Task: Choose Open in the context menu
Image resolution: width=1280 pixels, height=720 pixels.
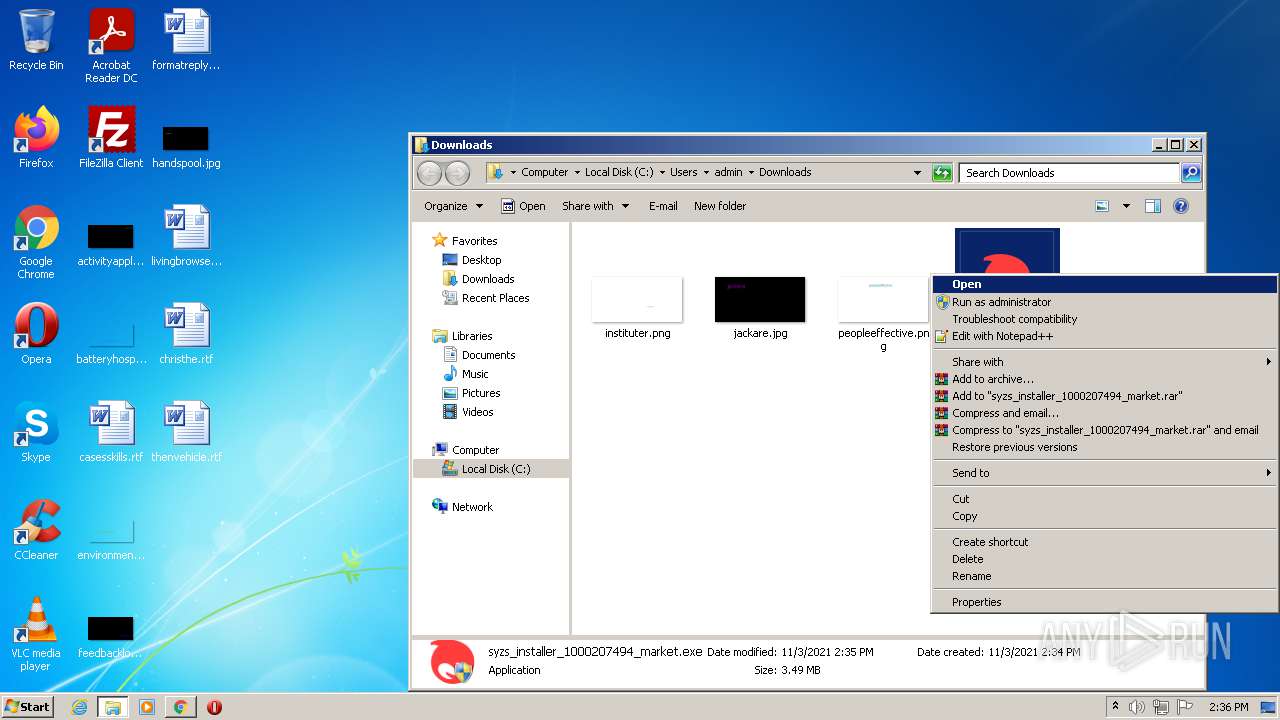Action: coord(1105,285)
